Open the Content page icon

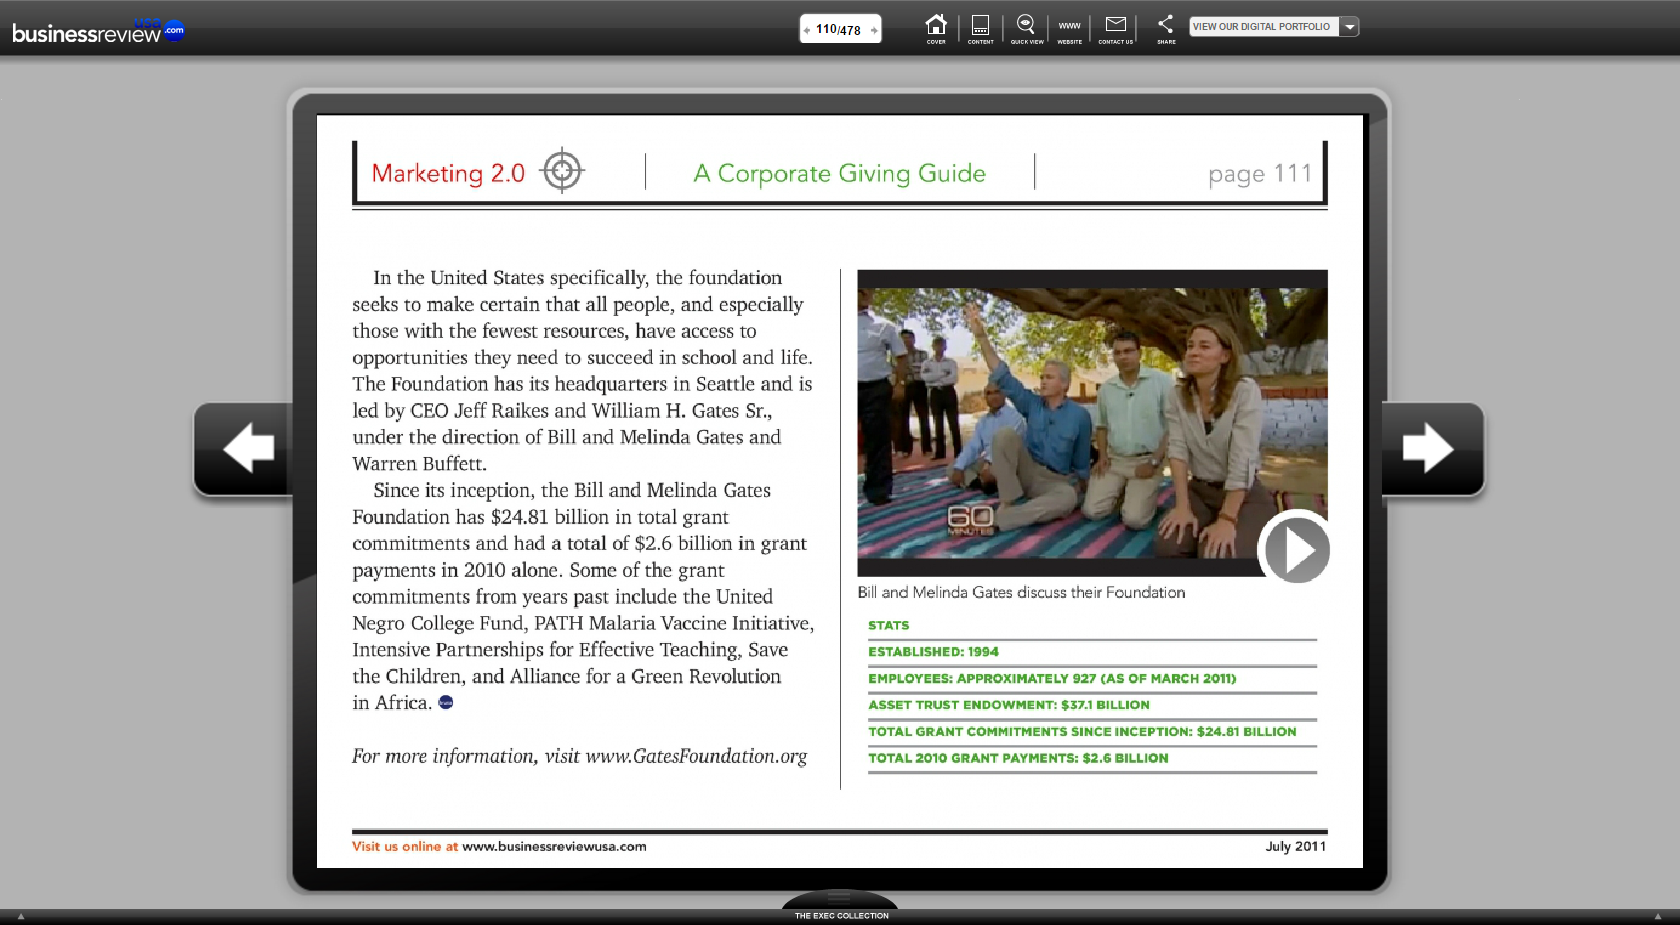click(980, 27)
